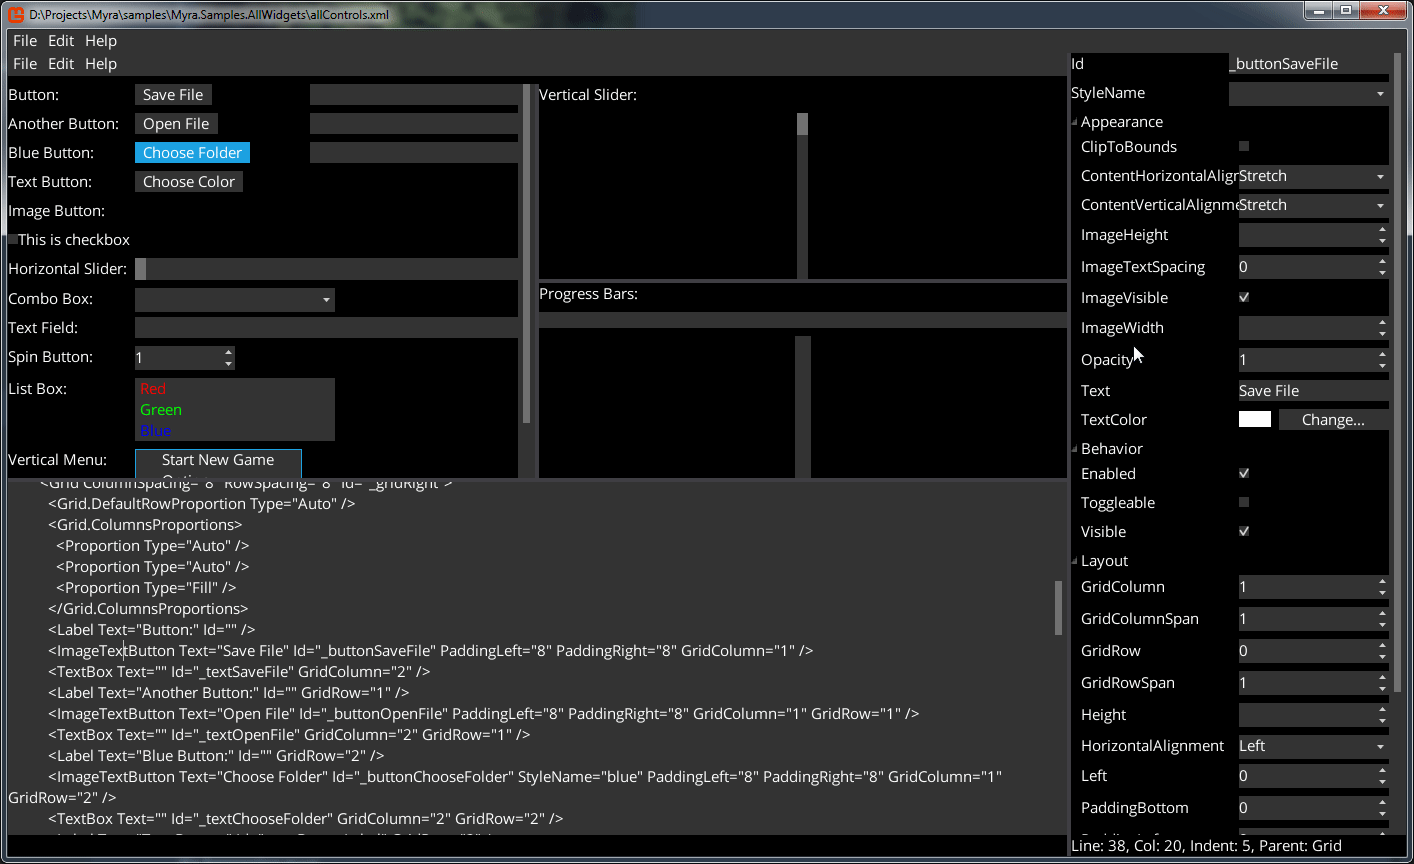Click the Change... button for TextColor

pyautogui.click(x=1333, y=420)
